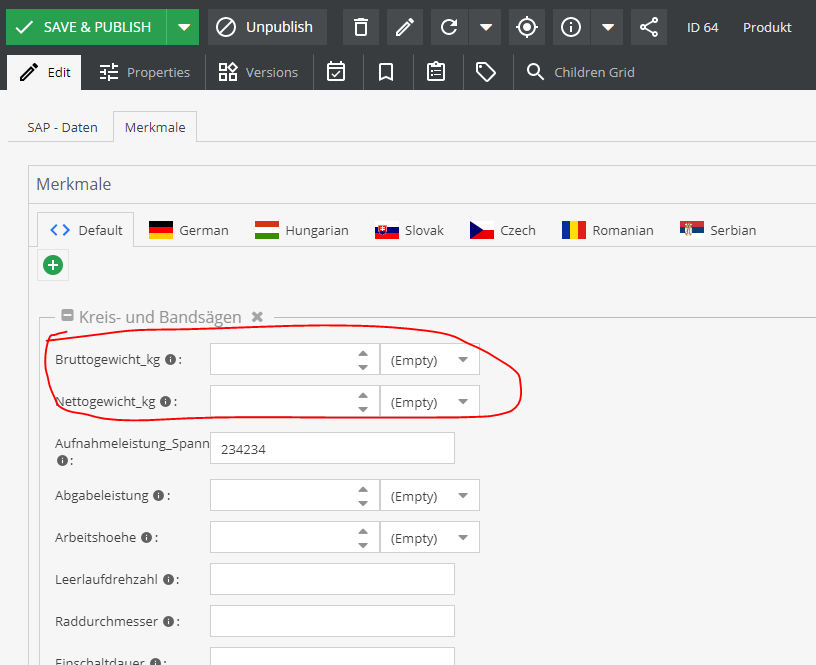Click the Abgabeleistung info icon

point(159,496)
